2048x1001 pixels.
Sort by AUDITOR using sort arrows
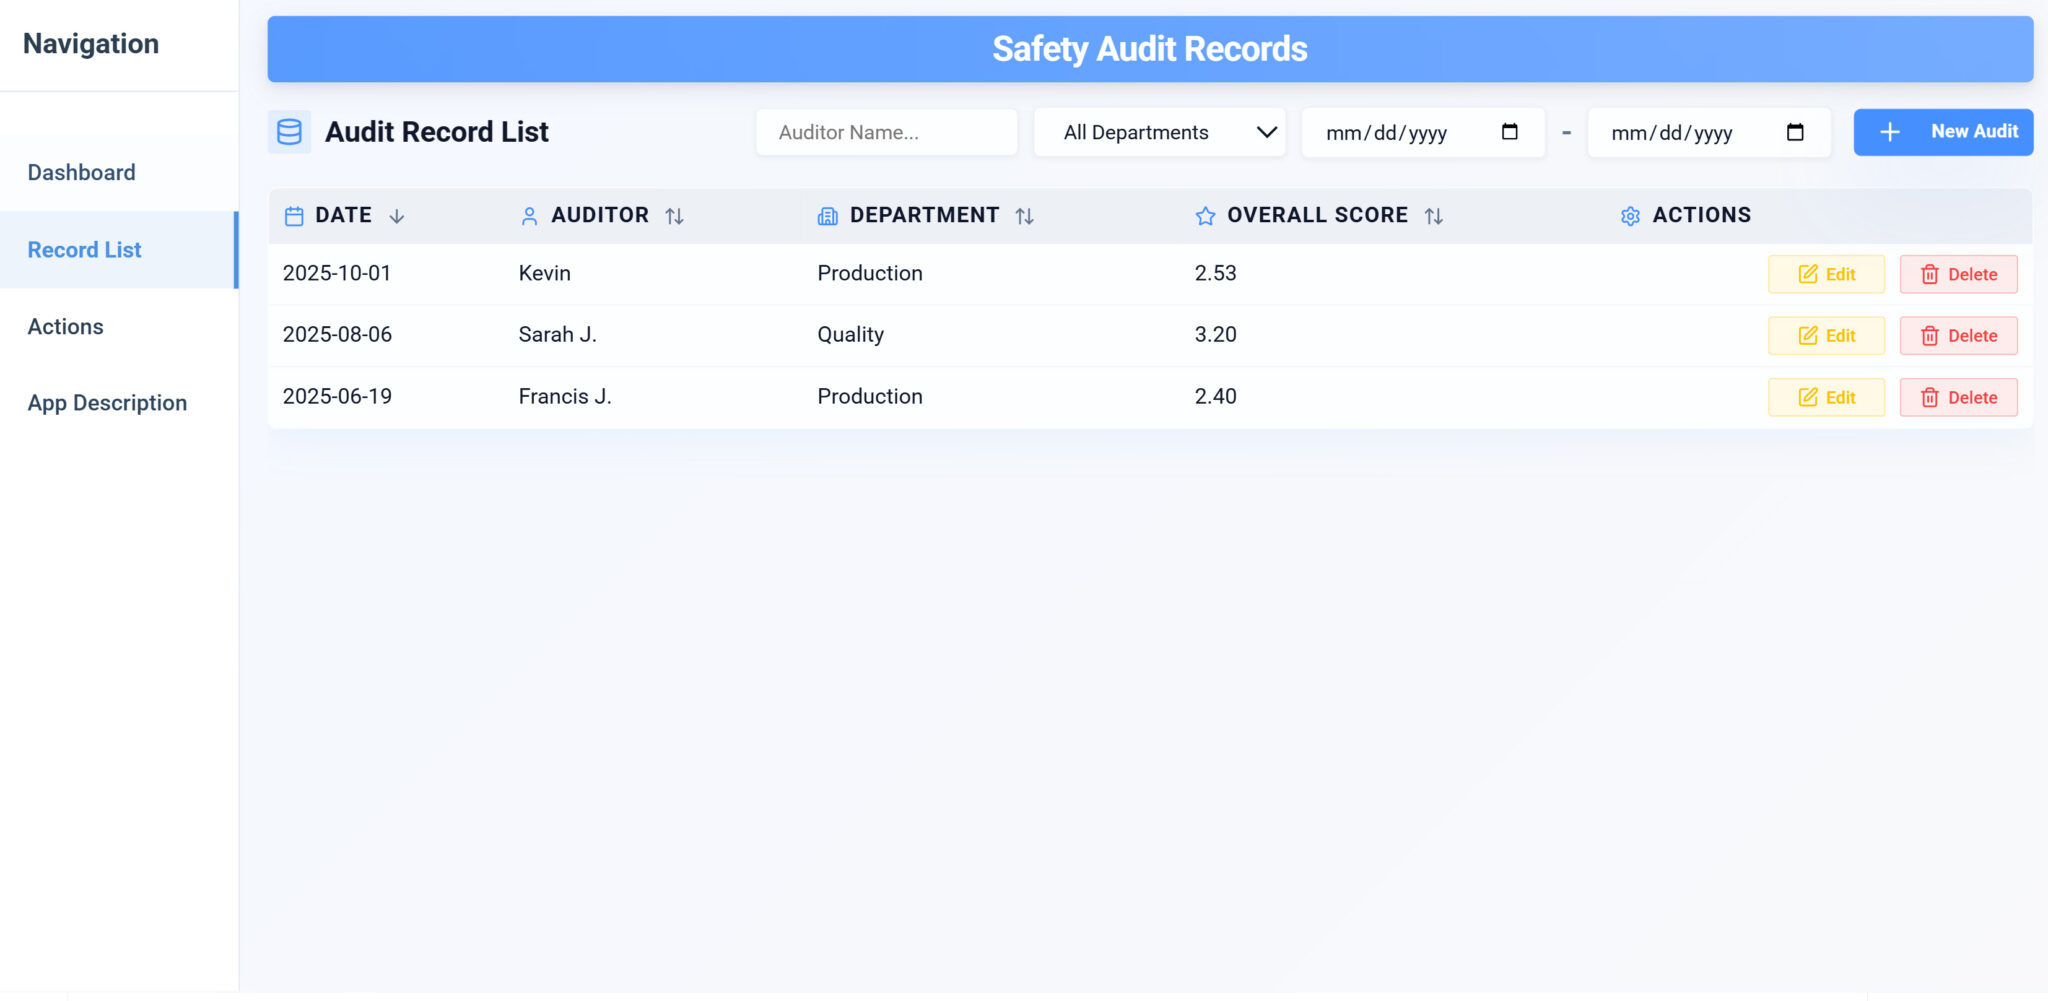point(675,216)
